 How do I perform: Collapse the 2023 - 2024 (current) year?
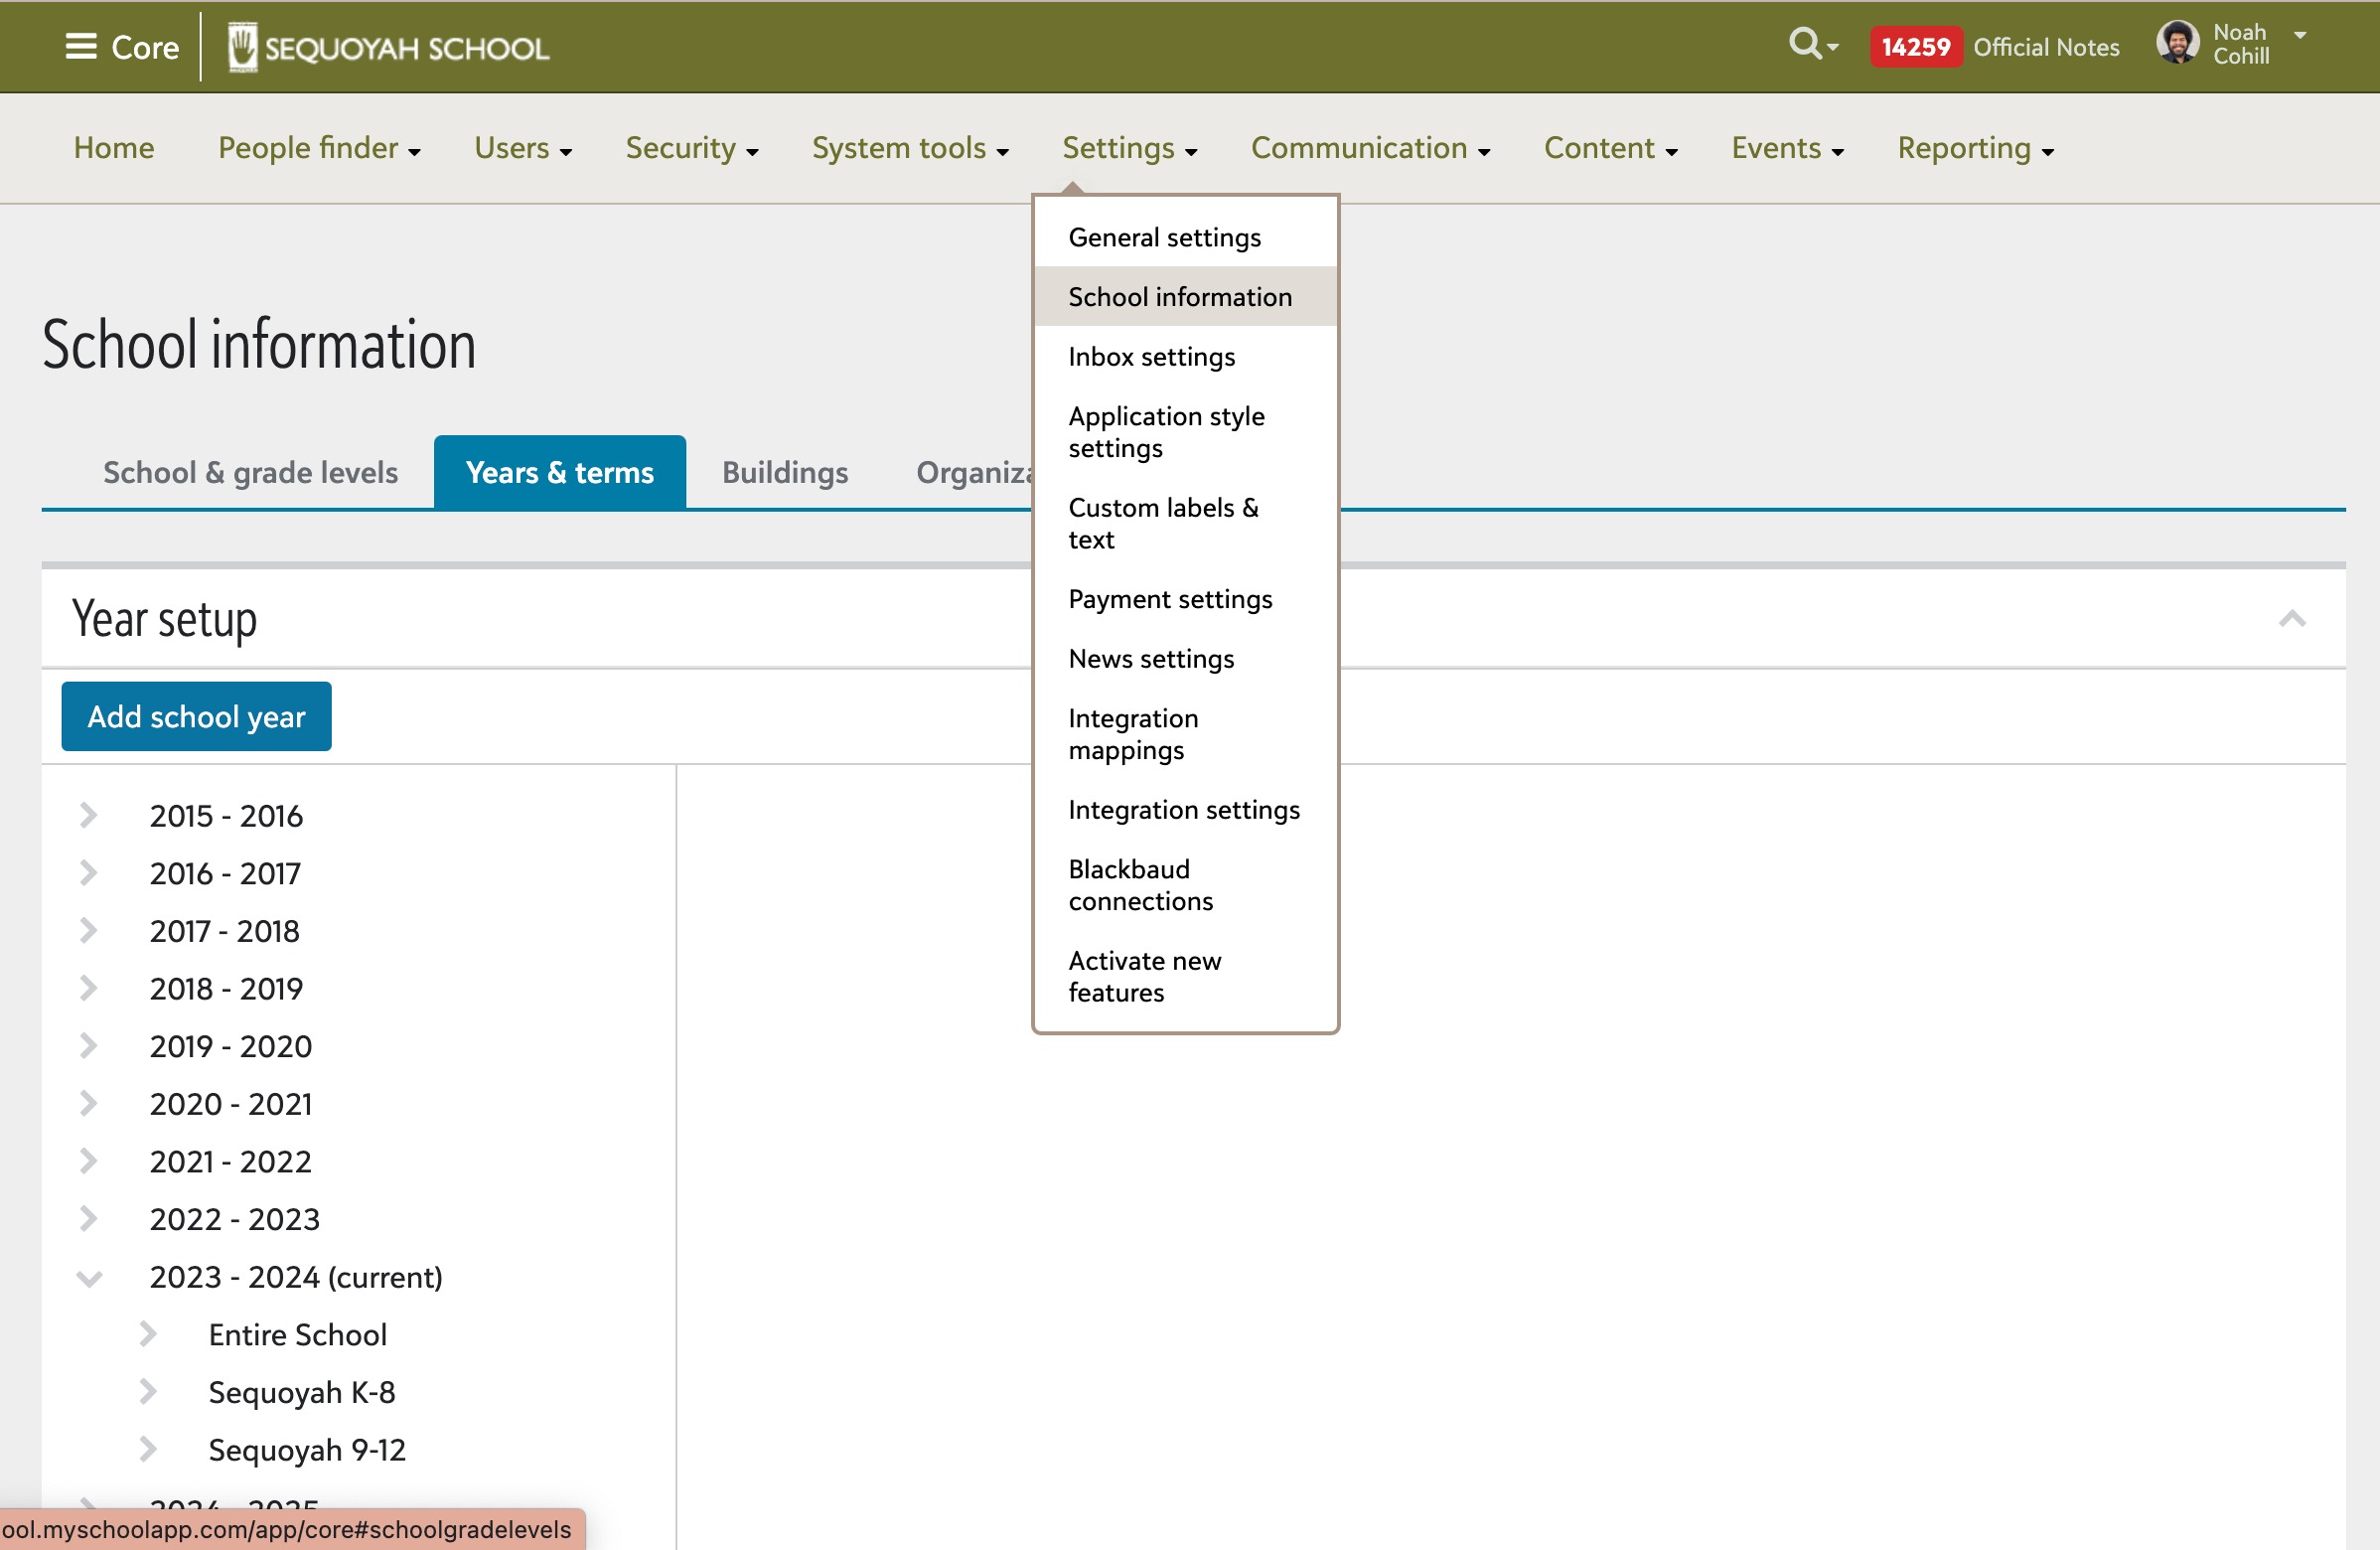point(89,1278)
